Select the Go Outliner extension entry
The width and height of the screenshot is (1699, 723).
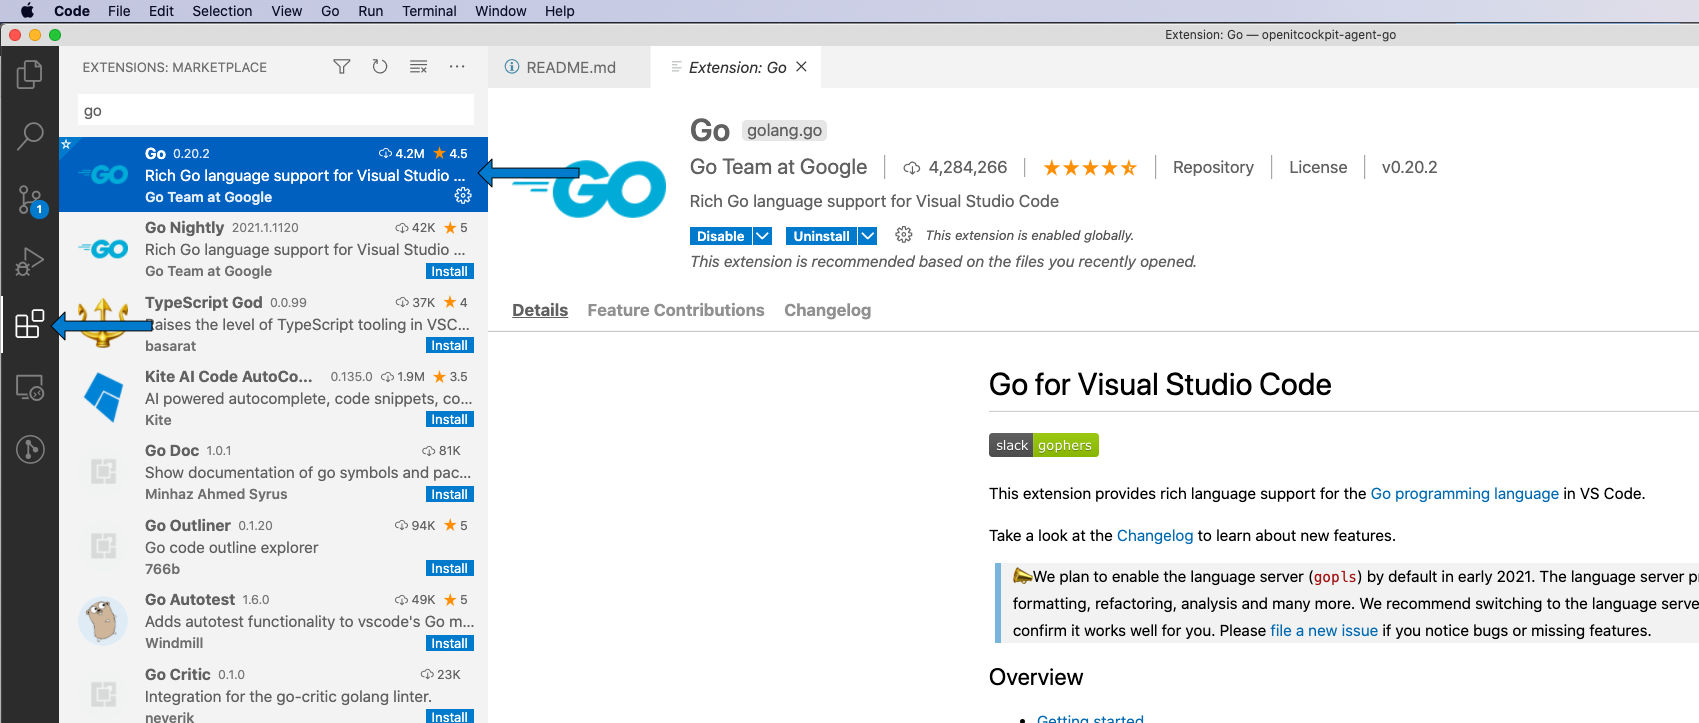coord(273,546)
